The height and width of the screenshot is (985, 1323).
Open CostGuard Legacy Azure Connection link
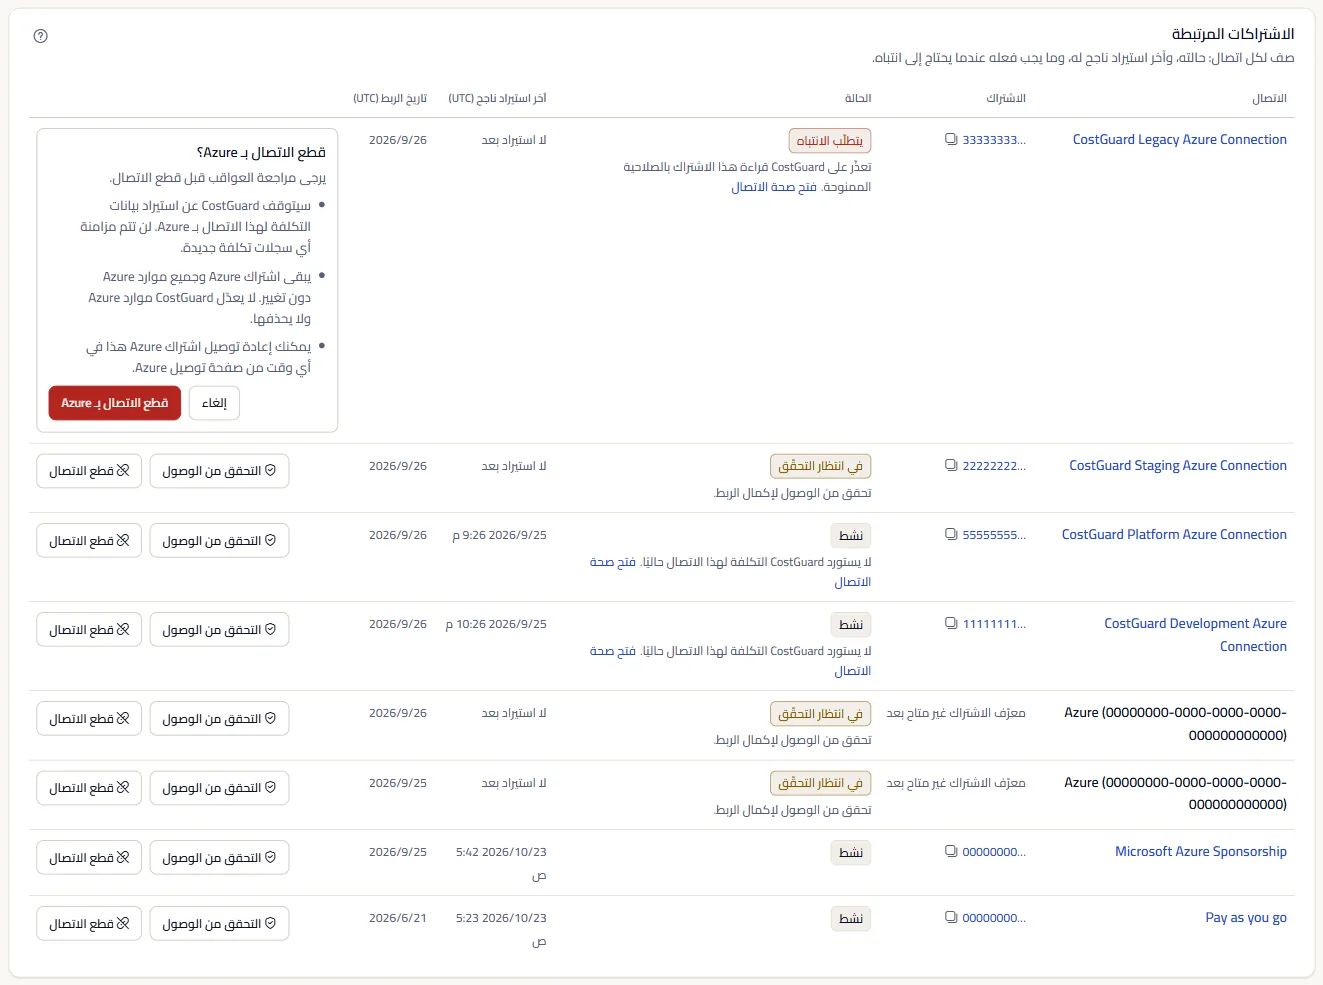(1180, 140)
